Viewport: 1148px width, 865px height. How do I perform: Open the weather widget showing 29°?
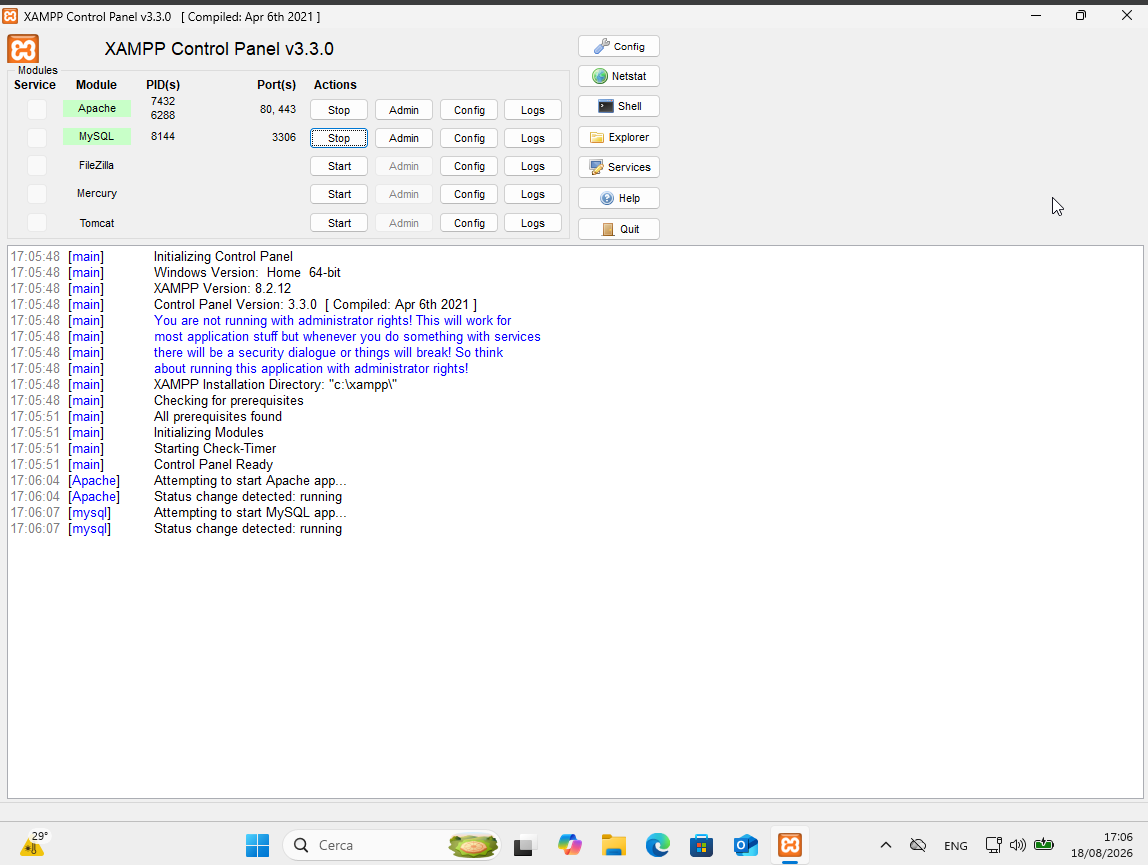(34, 844)
